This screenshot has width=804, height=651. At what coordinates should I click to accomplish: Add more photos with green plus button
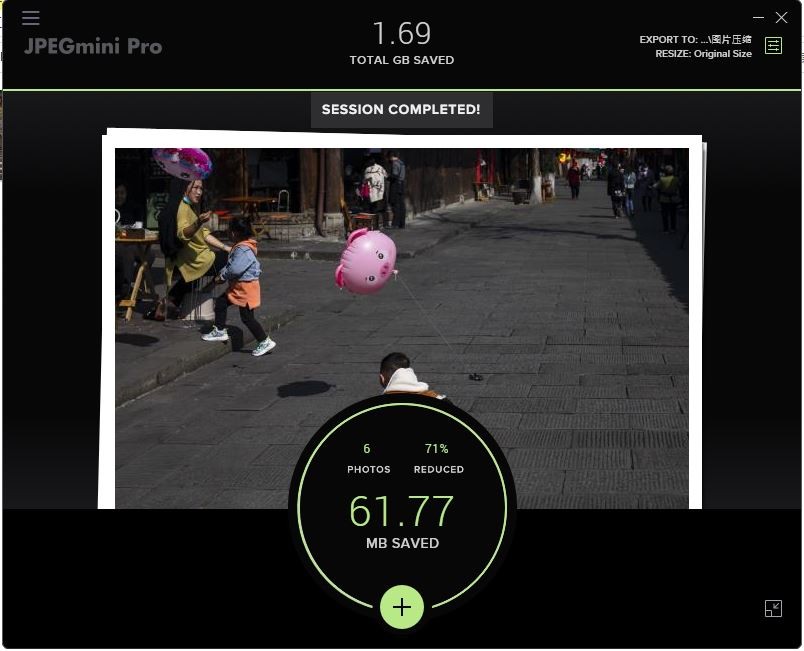402,607
